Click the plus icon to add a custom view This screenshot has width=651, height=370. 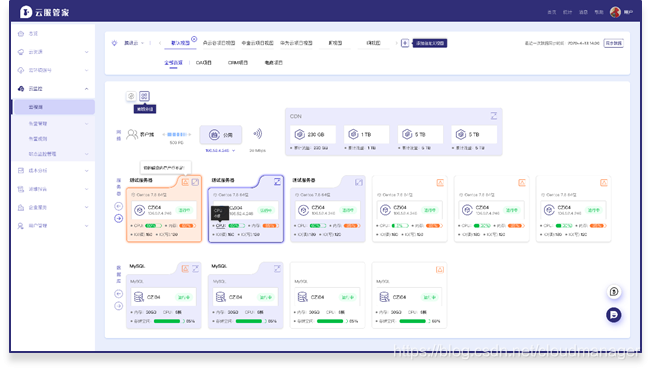(405, 43)
